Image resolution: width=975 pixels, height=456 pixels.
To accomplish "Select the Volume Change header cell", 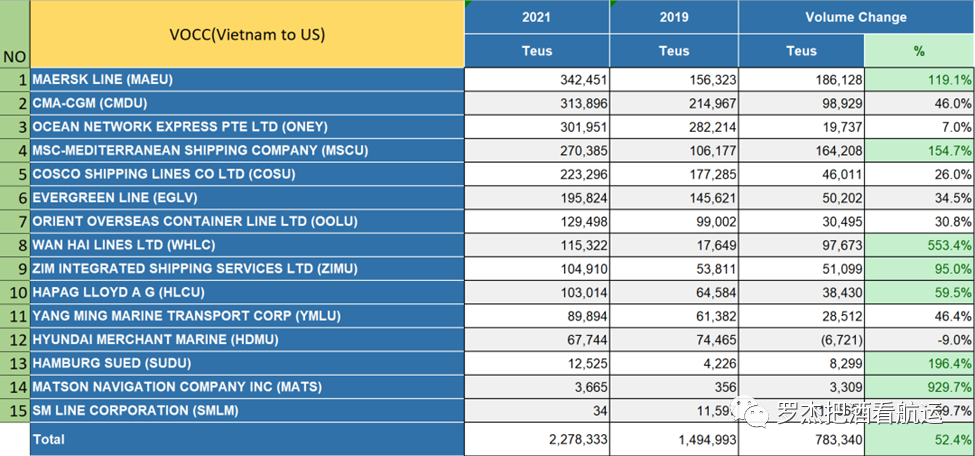I will [855, 17].
